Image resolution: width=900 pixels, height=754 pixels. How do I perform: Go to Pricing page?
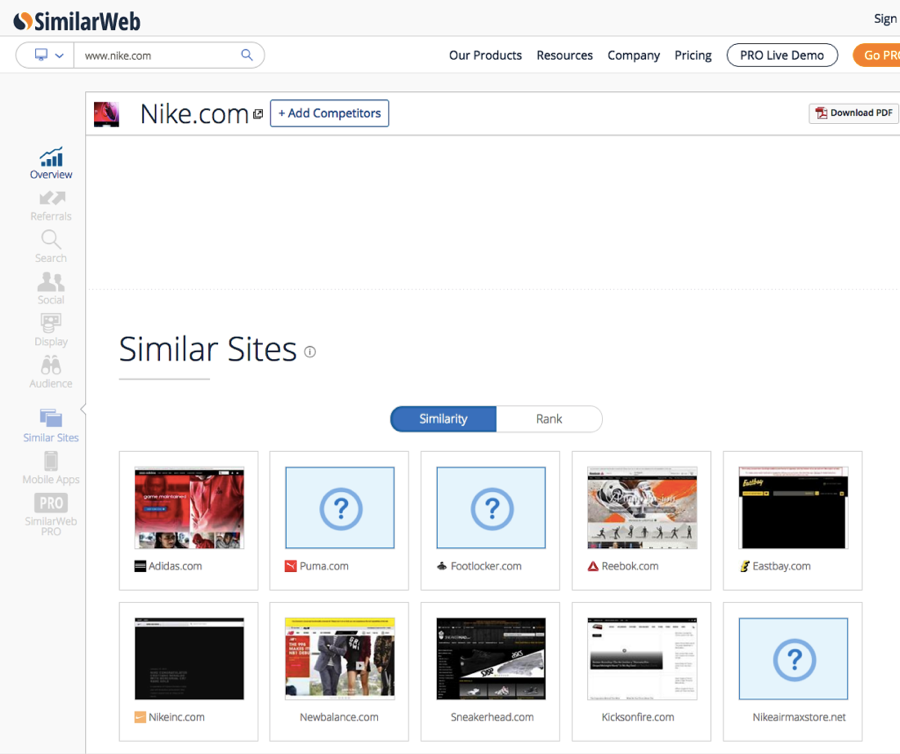click(693, 56)
